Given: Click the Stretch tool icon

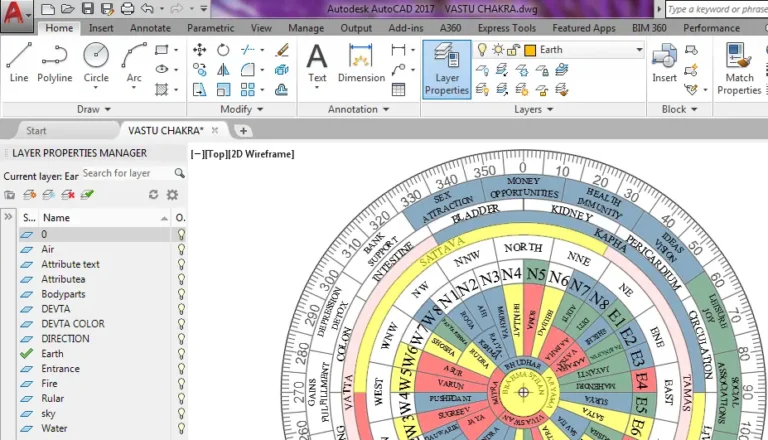Looking at the screenshot, I should pyautogui.click(x=199, y=90).
